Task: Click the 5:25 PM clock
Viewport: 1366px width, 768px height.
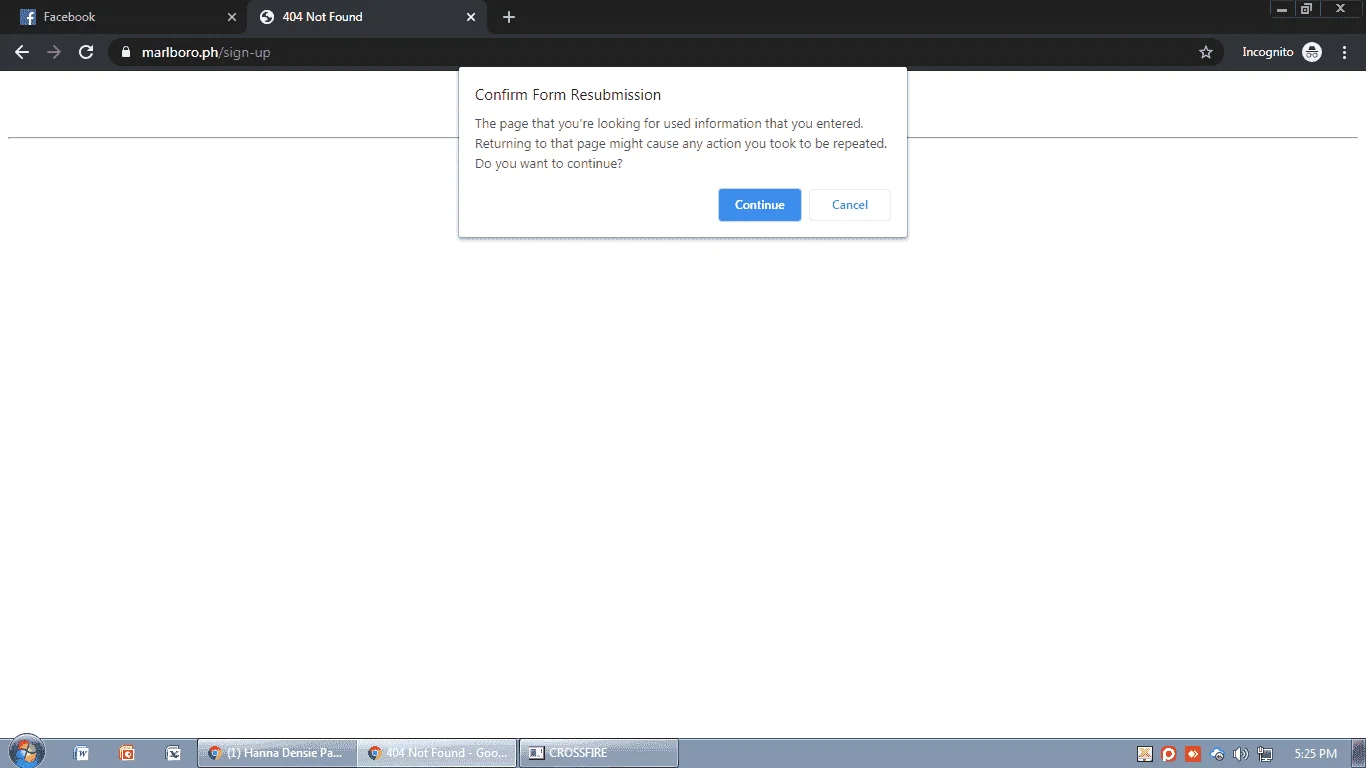Action: click(1315, 753)
